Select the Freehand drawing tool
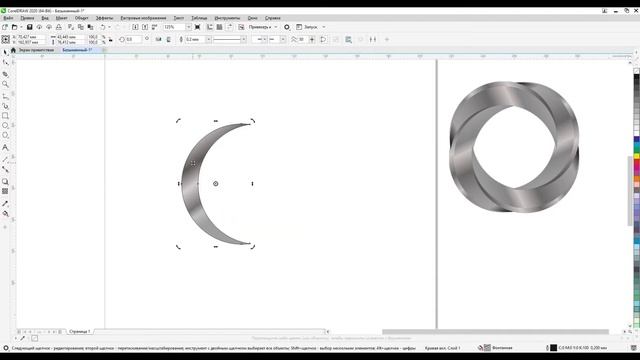 coord(5,96)
